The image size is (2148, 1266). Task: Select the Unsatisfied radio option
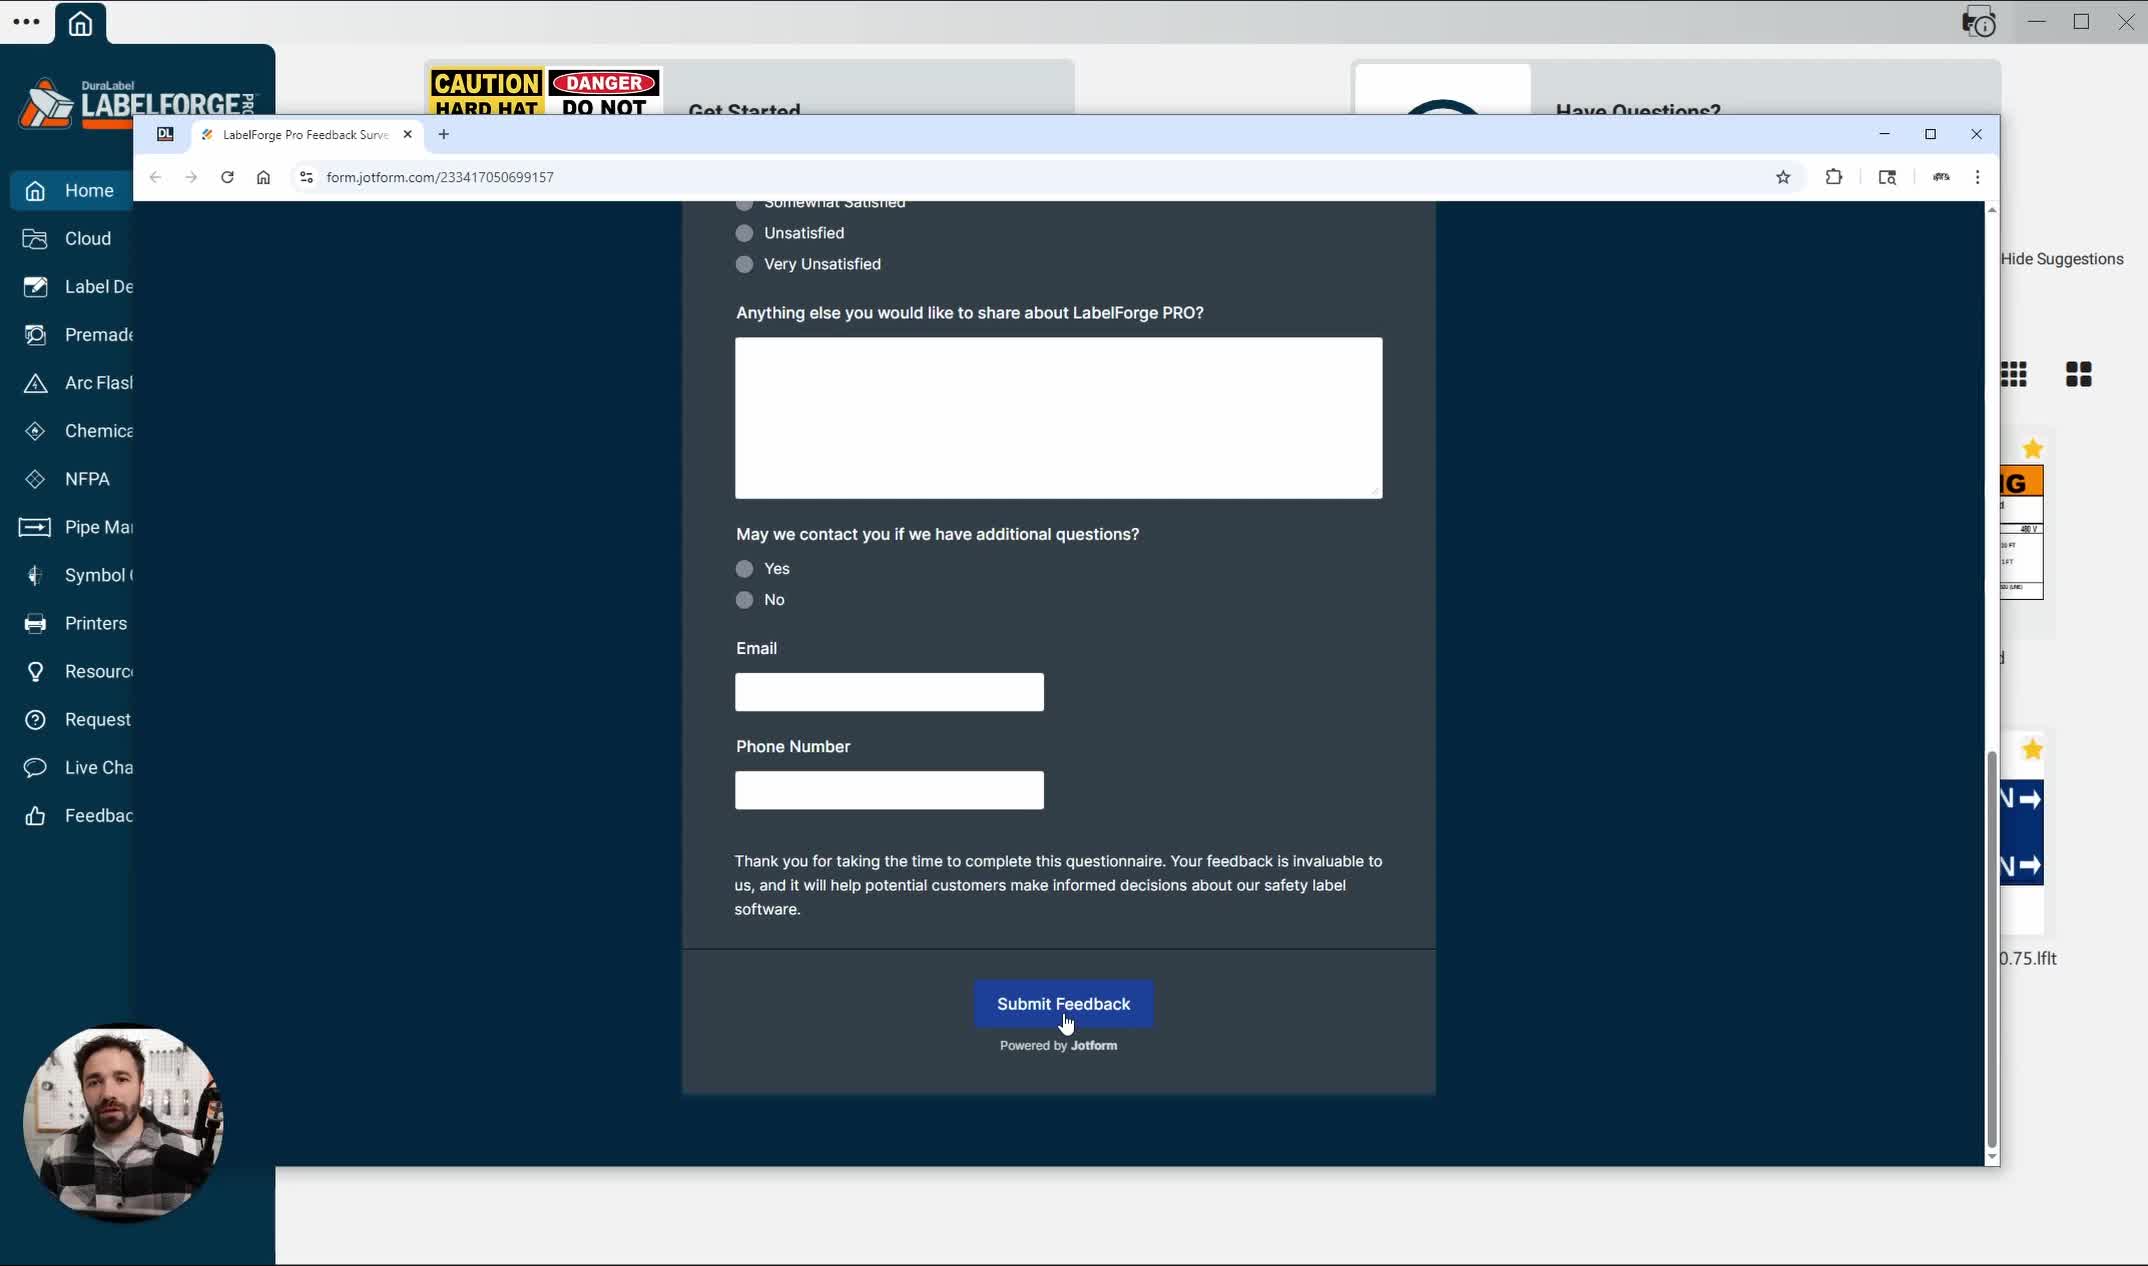[744, 233]
